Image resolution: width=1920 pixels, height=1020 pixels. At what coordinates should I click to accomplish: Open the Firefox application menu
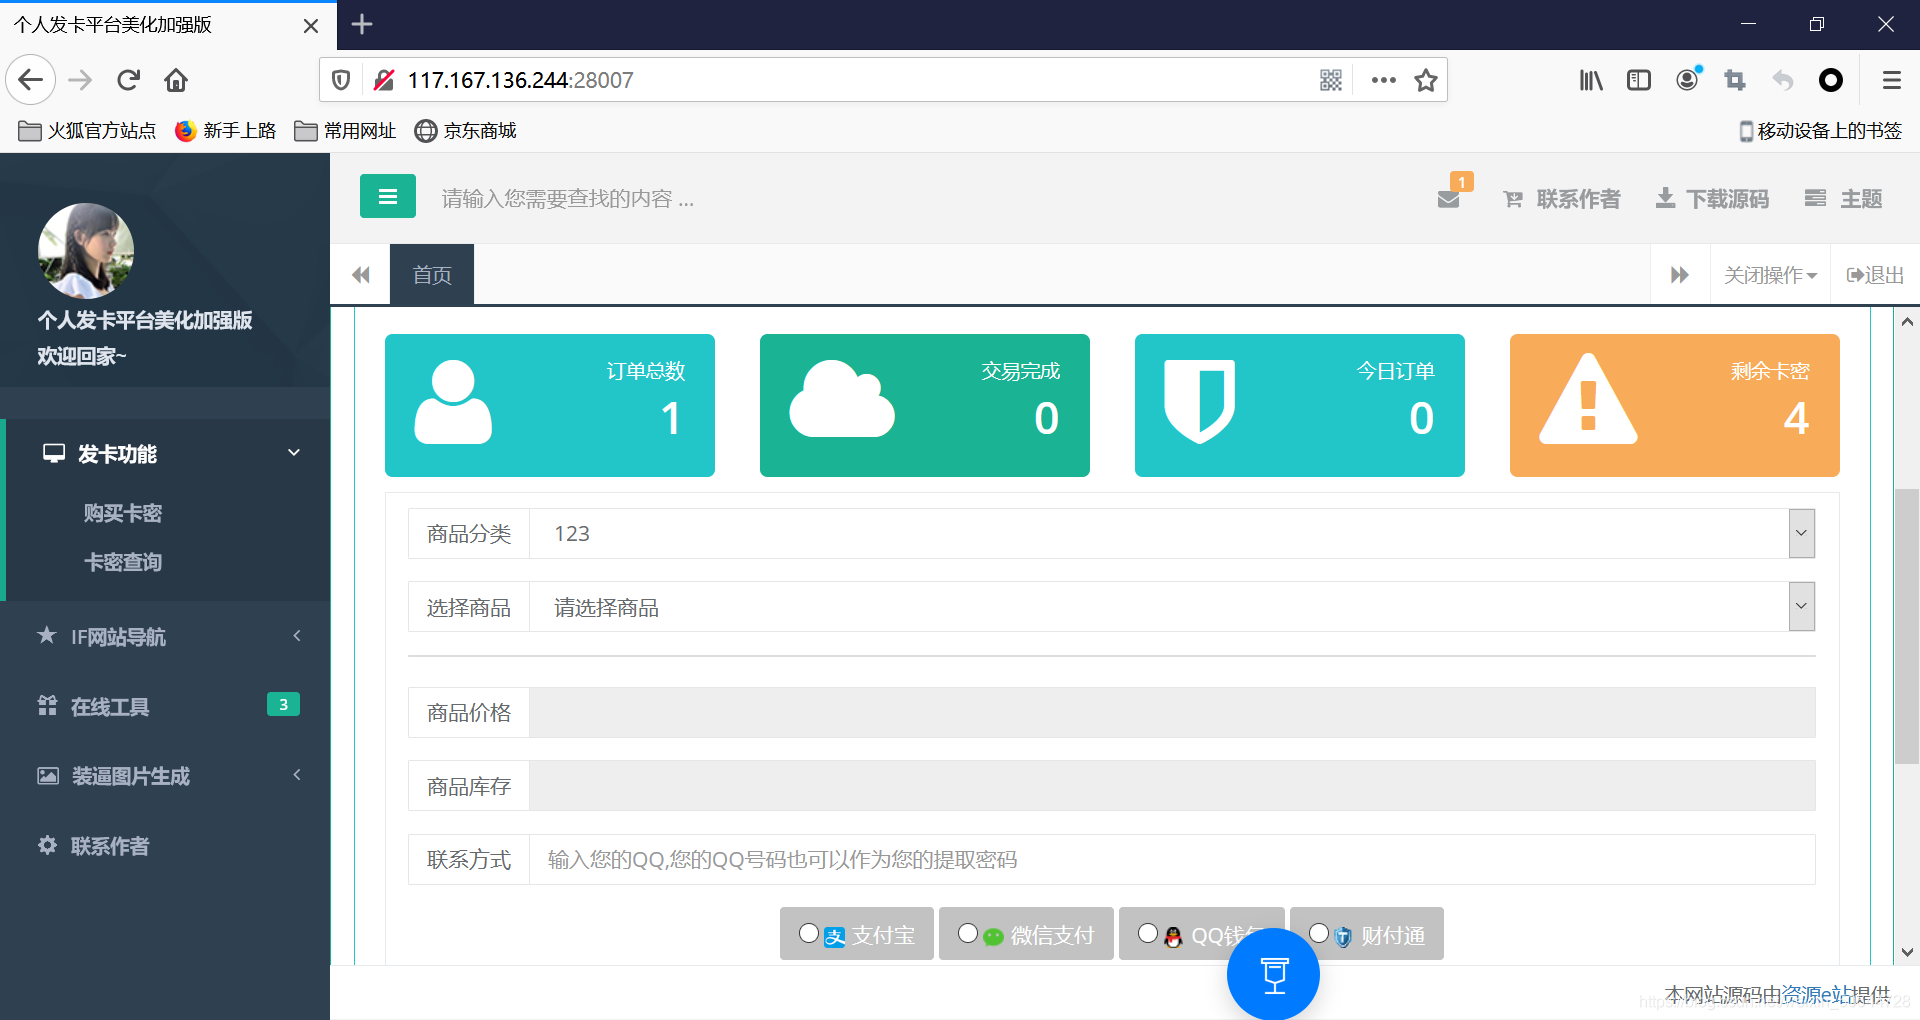tap(1892, 80)
